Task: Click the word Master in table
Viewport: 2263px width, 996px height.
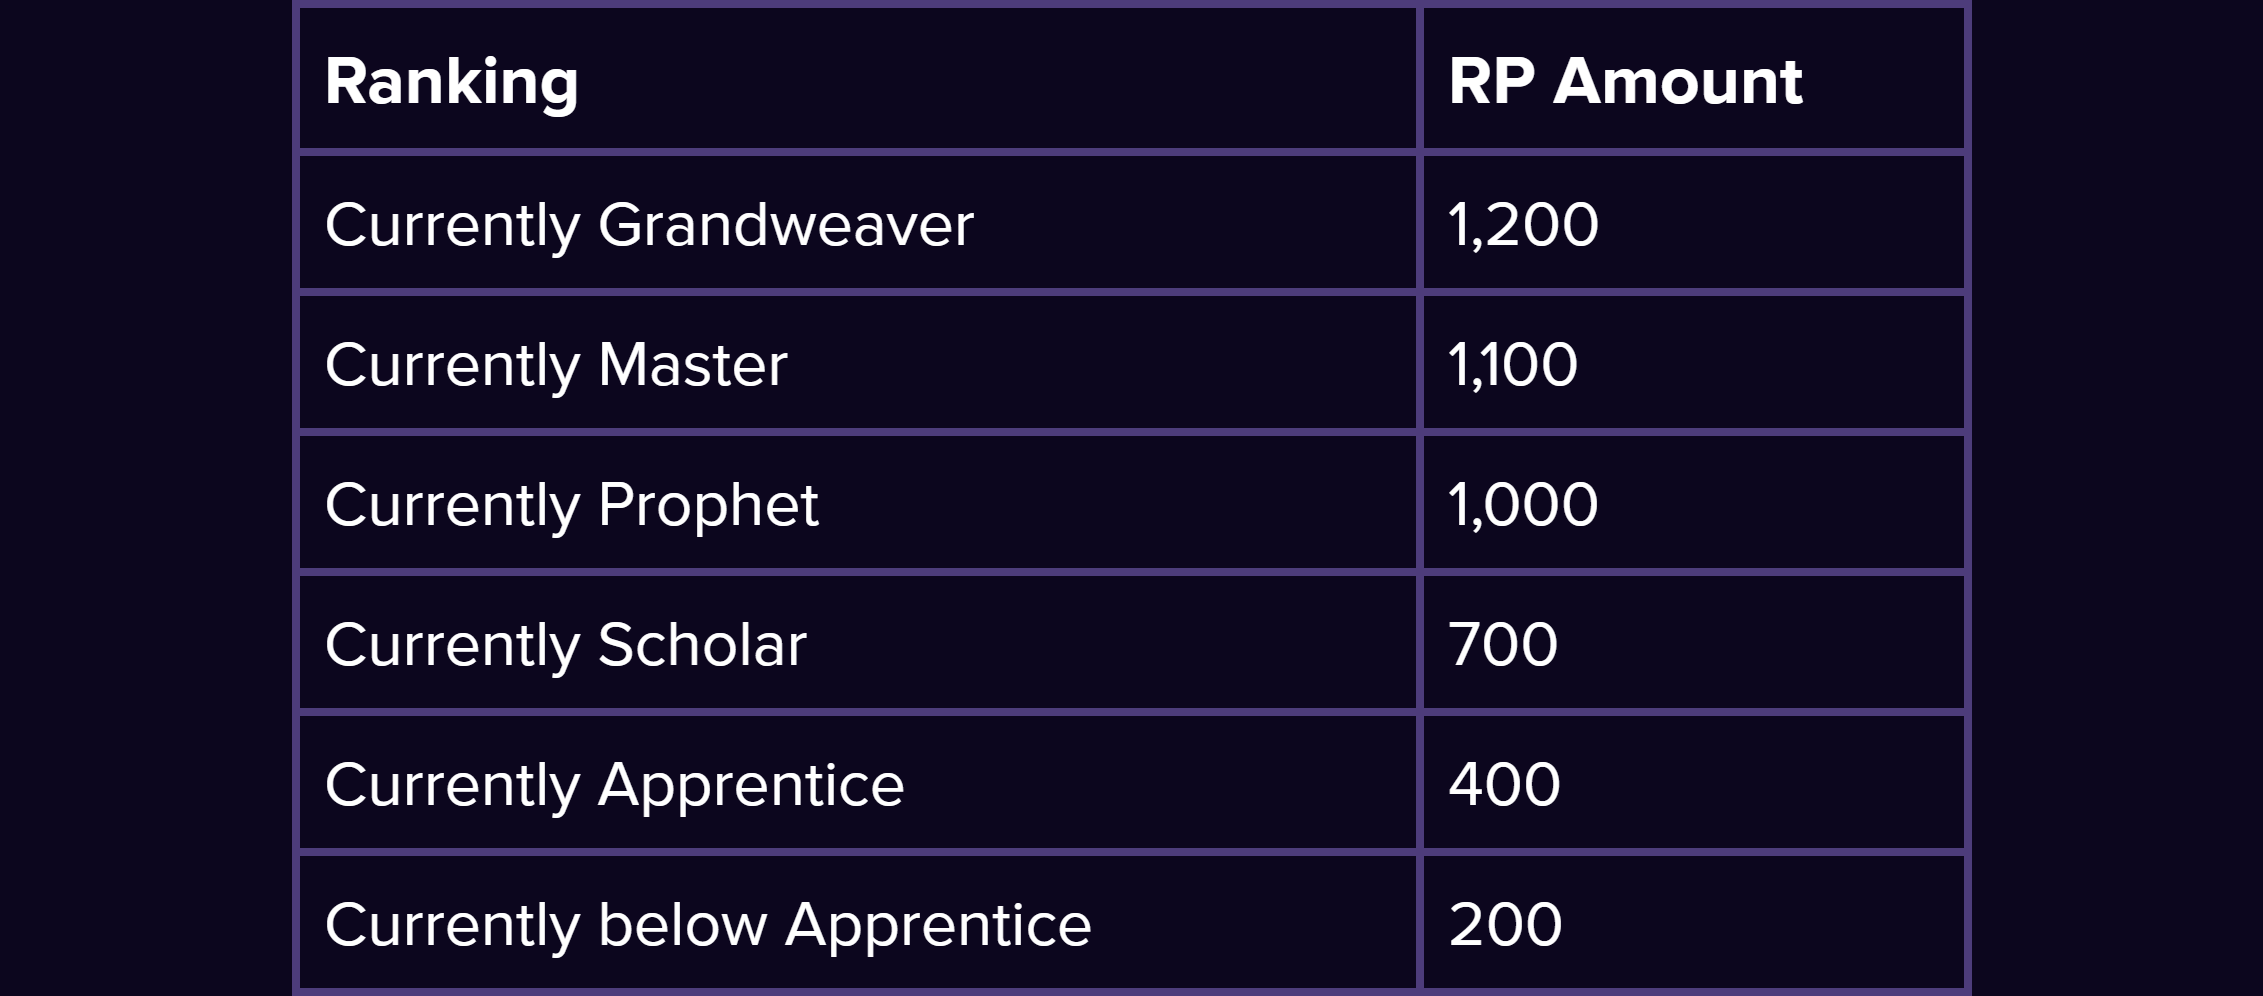Action: pos(693,364)
